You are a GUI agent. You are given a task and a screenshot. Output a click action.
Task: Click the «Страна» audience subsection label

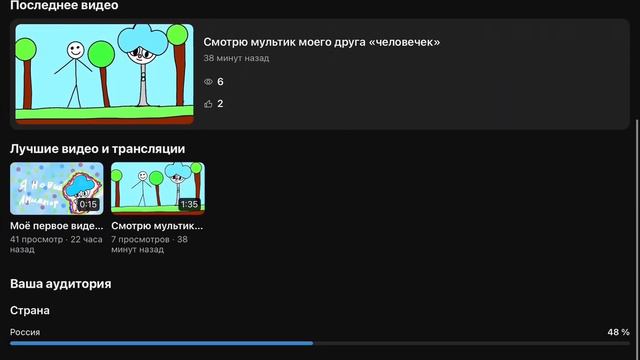(30, 311)
